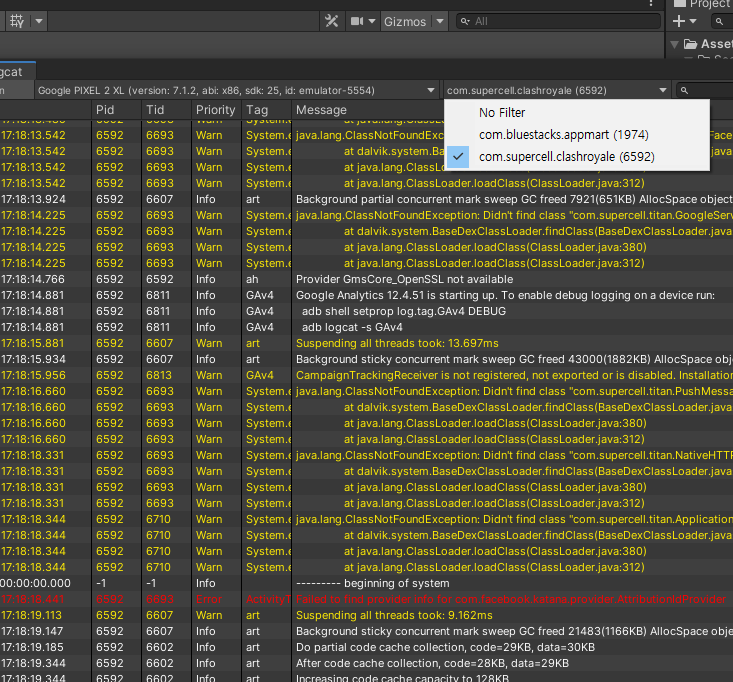Open the camera settings dropdown arrow
This screenshot has width=733, height=682.
click(x=372, y=22)
